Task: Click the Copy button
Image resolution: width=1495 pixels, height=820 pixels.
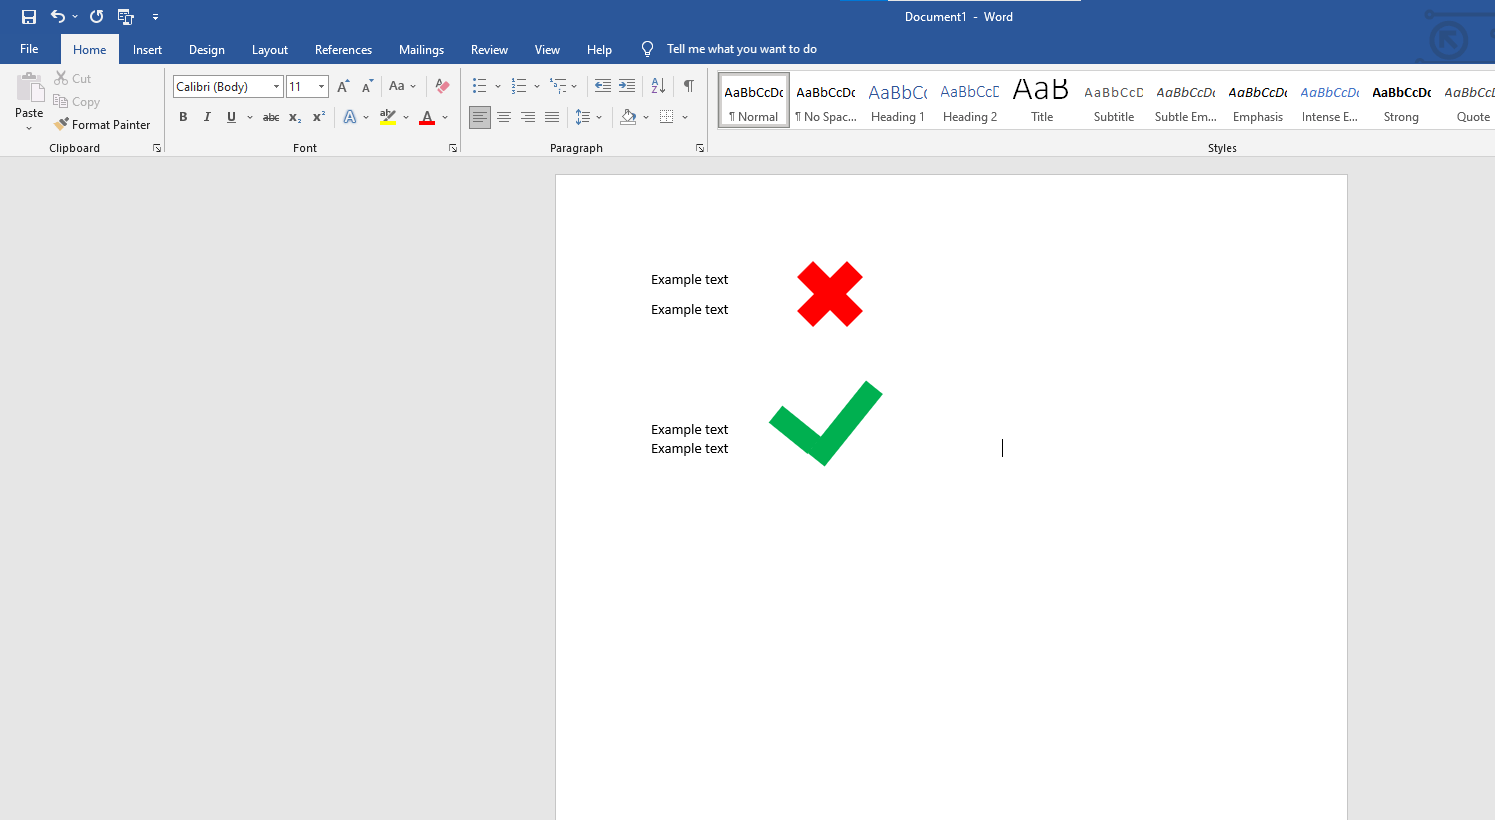Action: point(77,101)
